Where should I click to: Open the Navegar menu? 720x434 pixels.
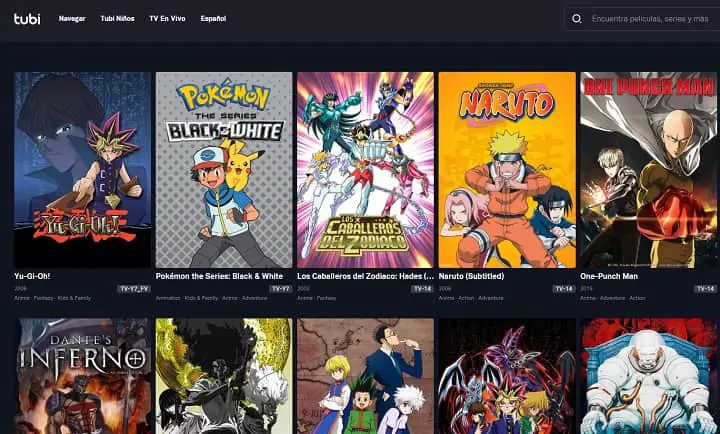tap(72, 19)
